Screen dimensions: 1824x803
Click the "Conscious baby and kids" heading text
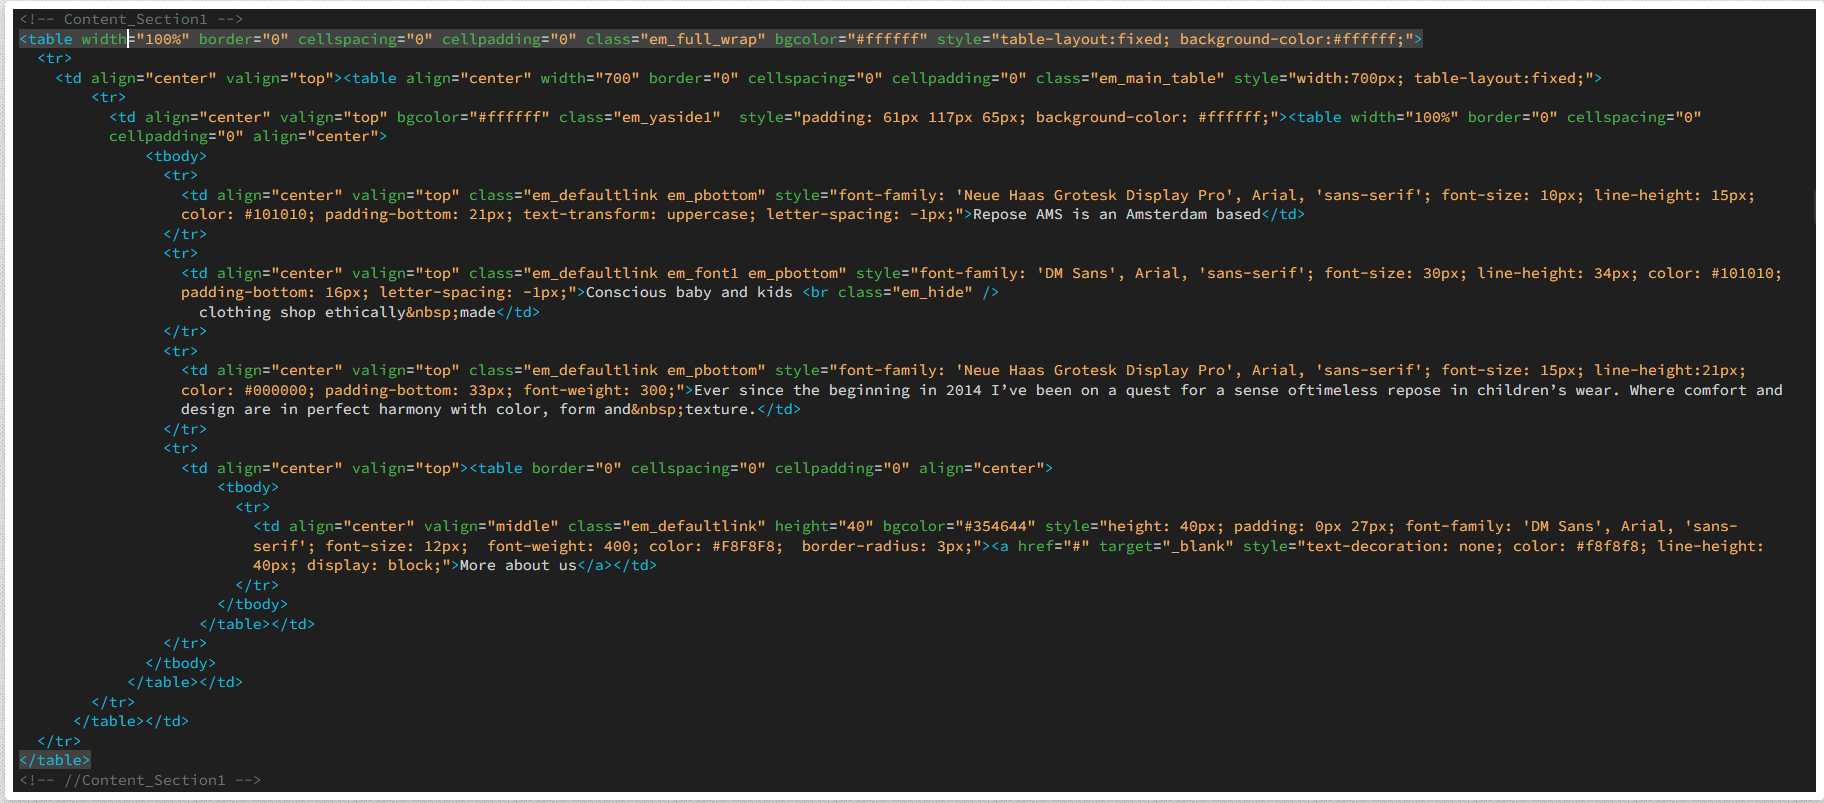click(688, 292)
